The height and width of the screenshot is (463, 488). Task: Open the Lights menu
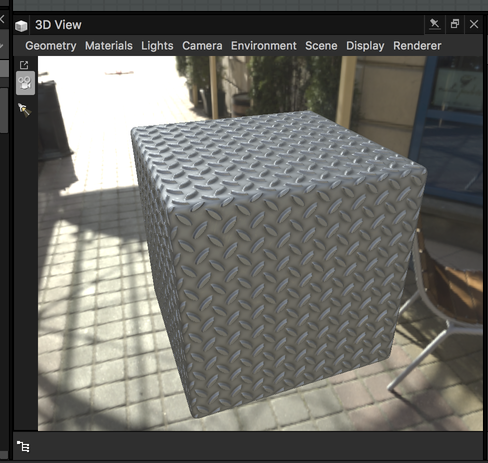[157, 46]
